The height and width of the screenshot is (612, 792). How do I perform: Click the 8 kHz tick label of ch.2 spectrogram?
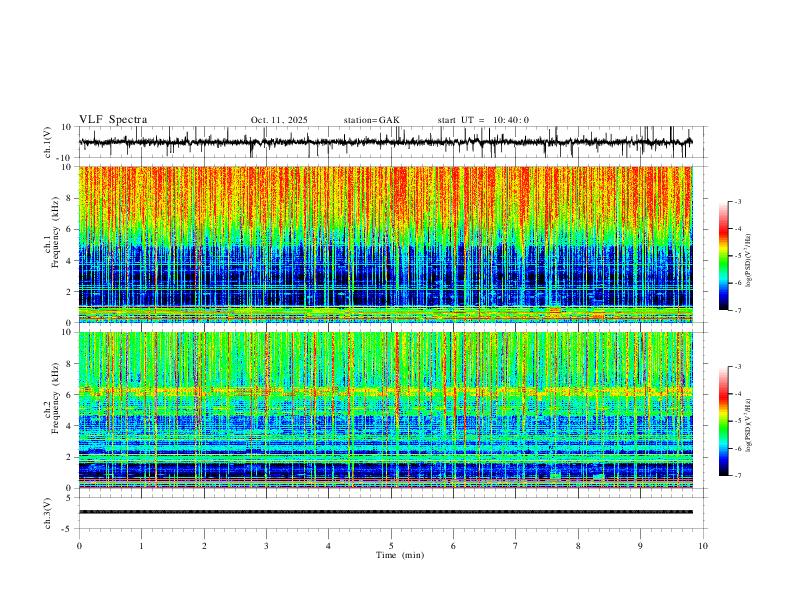(x=70, y=364)
